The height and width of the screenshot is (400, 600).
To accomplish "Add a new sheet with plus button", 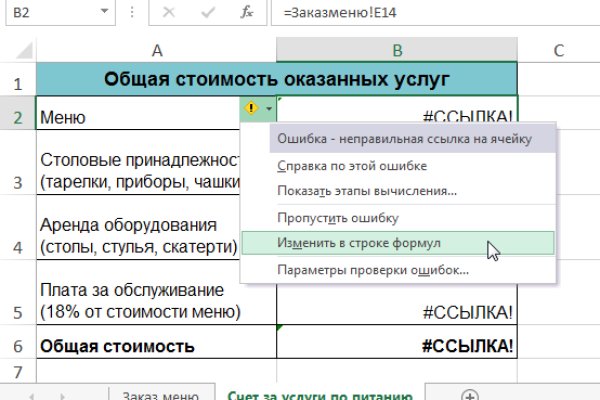I will (469, 395).
